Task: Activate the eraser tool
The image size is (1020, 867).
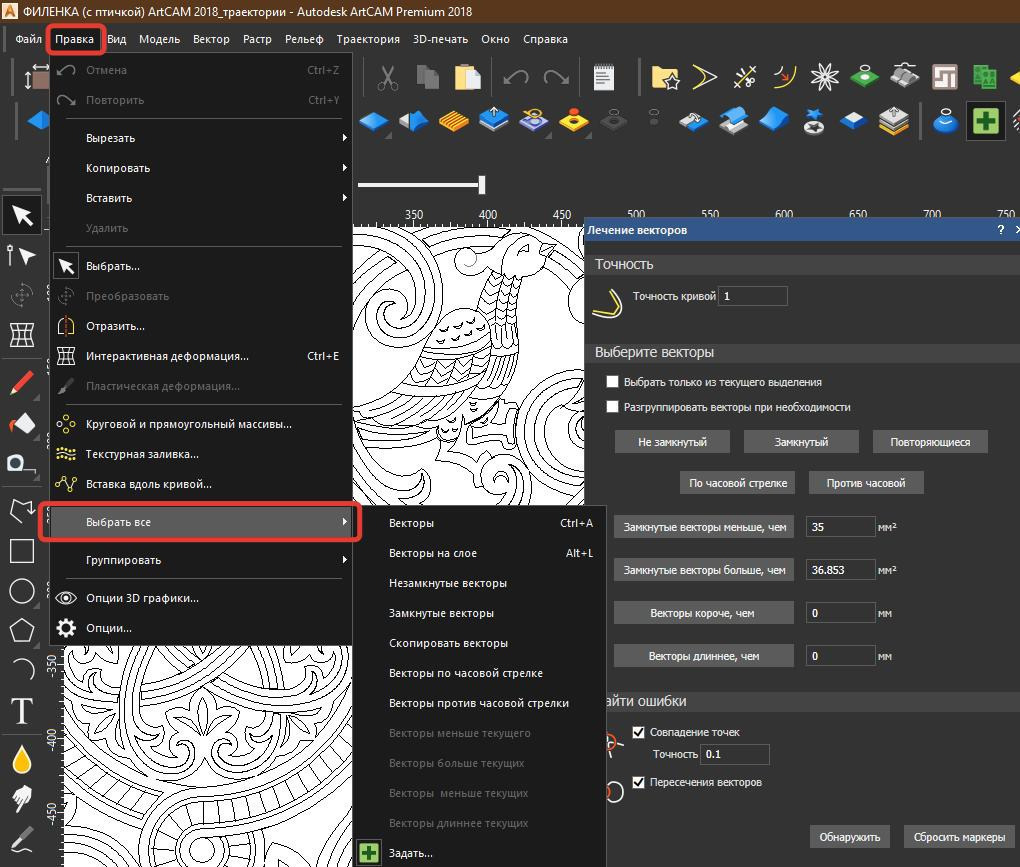Action: point(22,424)
